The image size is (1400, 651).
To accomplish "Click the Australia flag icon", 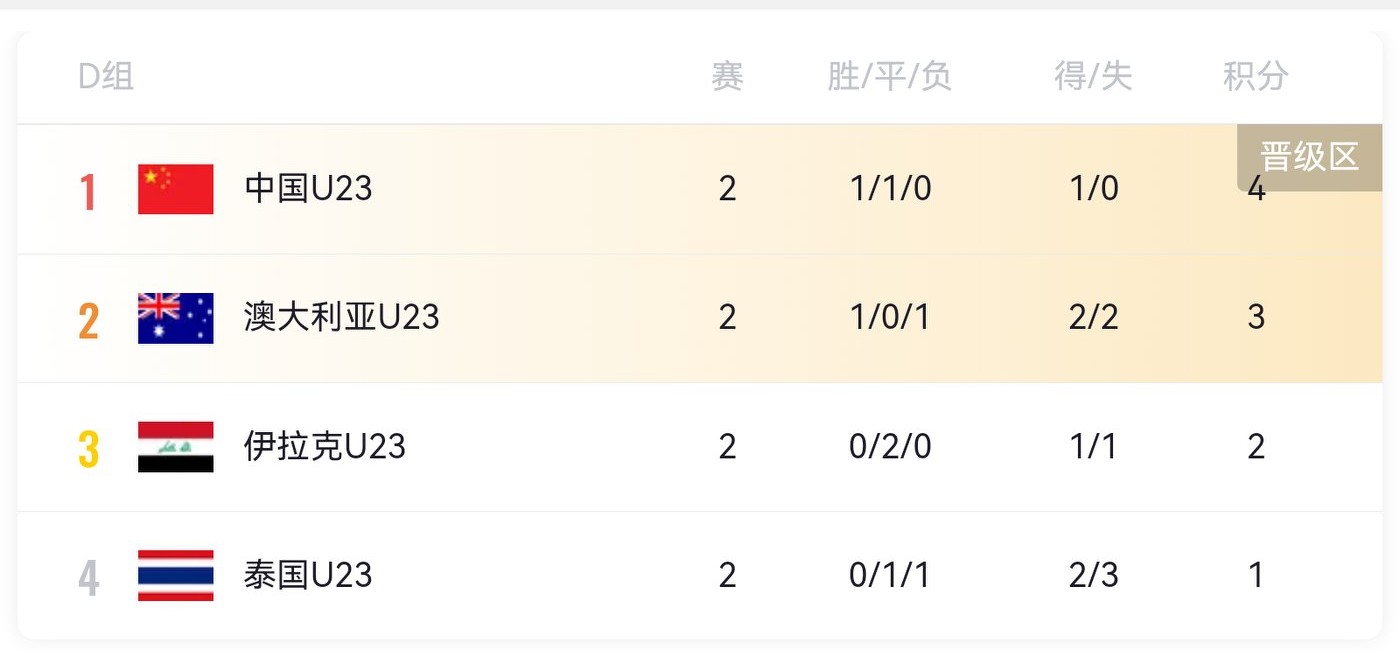I will [175, 318].
